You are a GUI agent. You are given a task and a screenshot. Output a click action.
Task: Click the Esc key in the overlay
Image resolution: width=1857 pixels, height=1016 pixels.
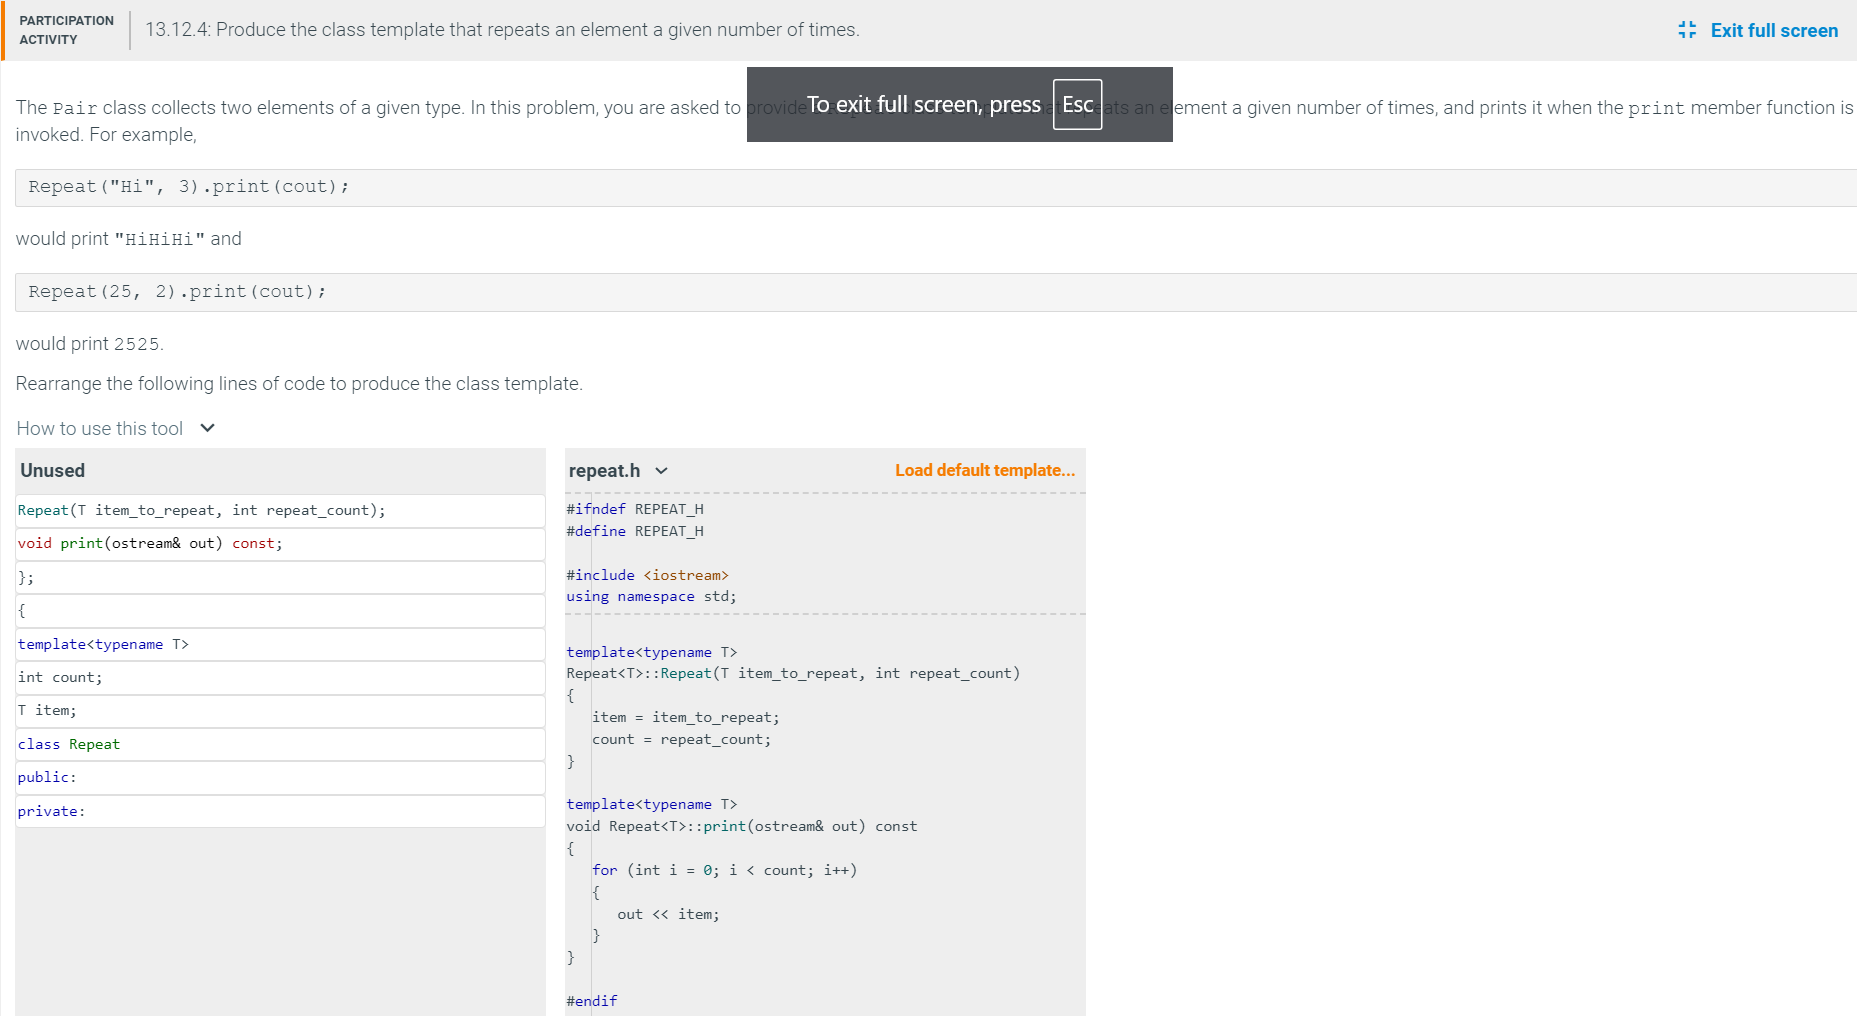(1077, 103)
